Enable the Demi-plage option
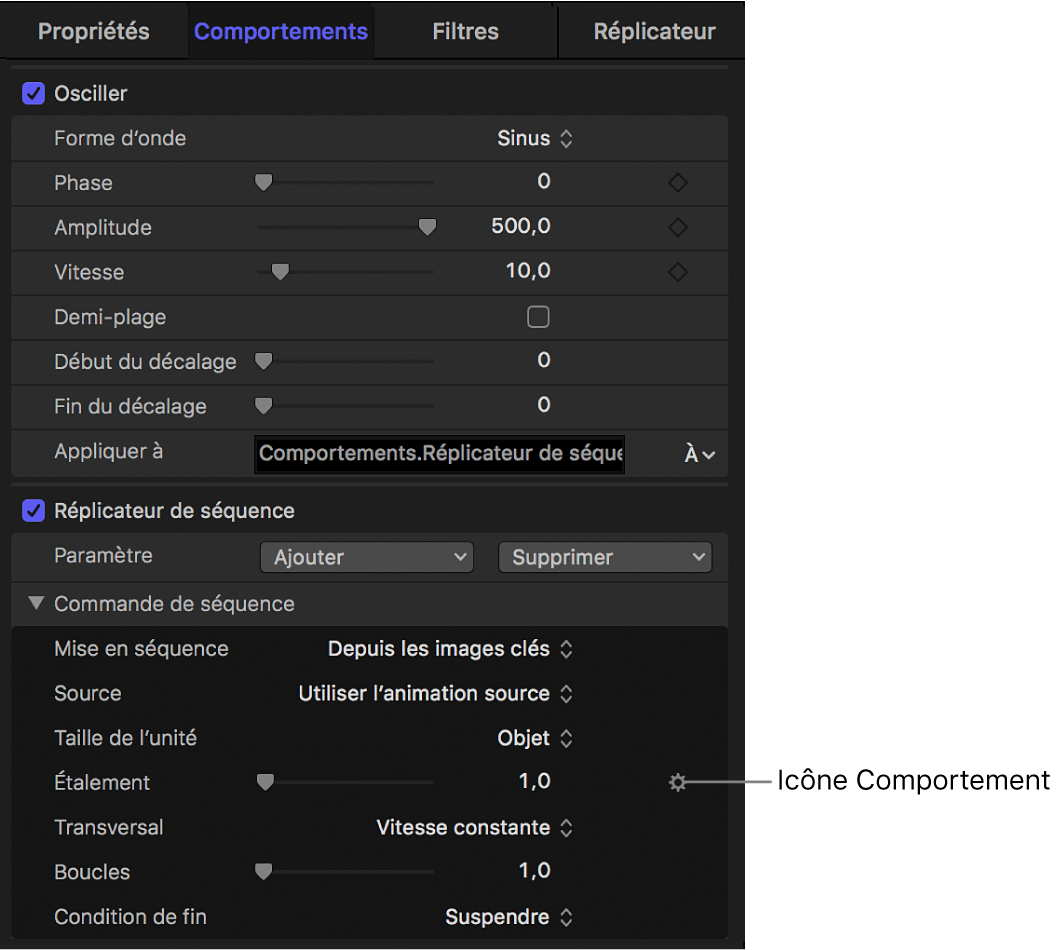Screen dimensions: 1059x950 pyautogui.click(x=538, y=316)
